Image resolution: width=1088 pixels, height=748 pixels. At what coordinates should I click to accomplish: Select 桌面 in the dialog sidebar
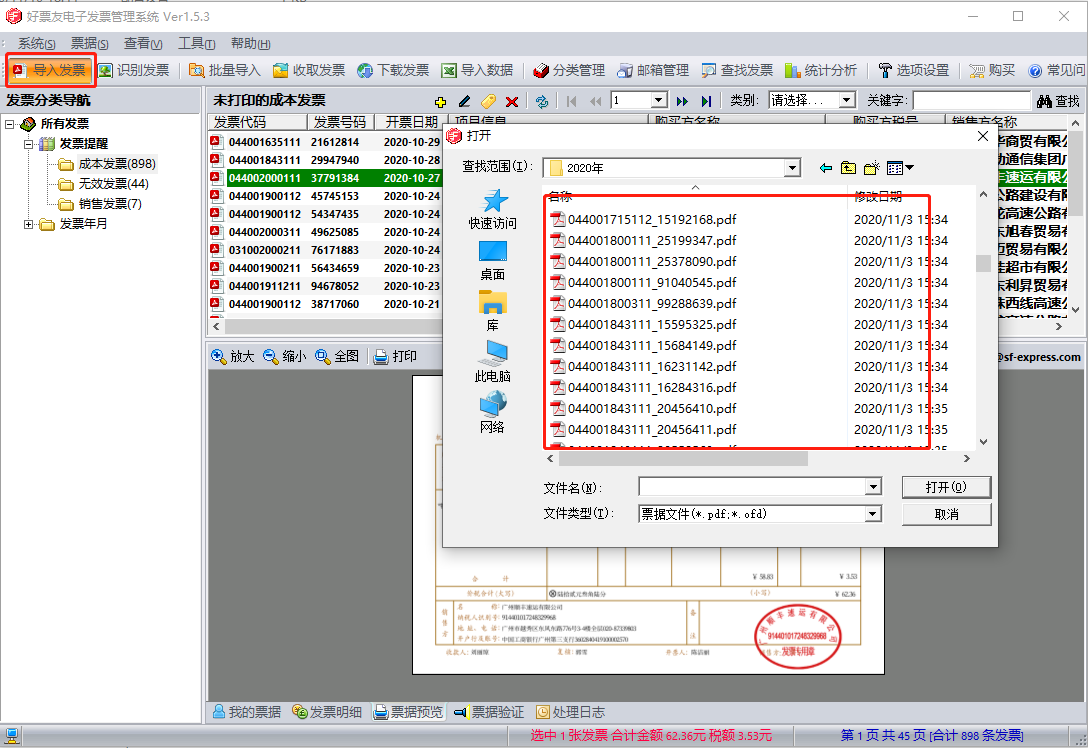(x=493, y=261)
